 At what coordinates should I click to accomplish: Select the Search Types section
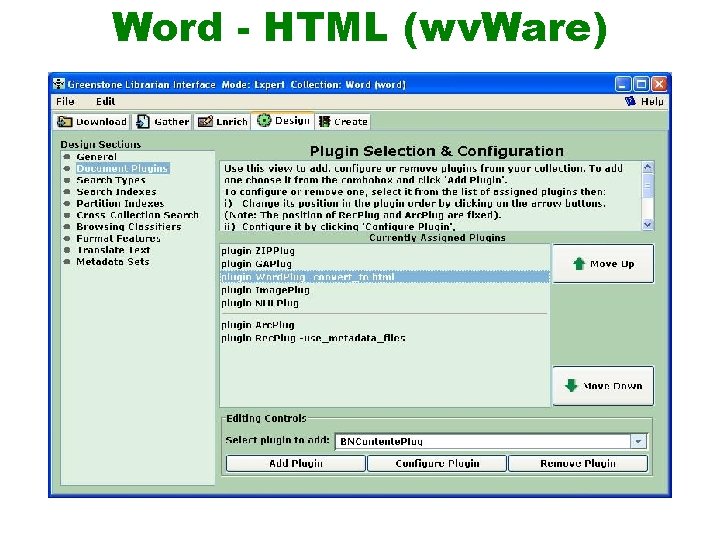tap(111, 180)
